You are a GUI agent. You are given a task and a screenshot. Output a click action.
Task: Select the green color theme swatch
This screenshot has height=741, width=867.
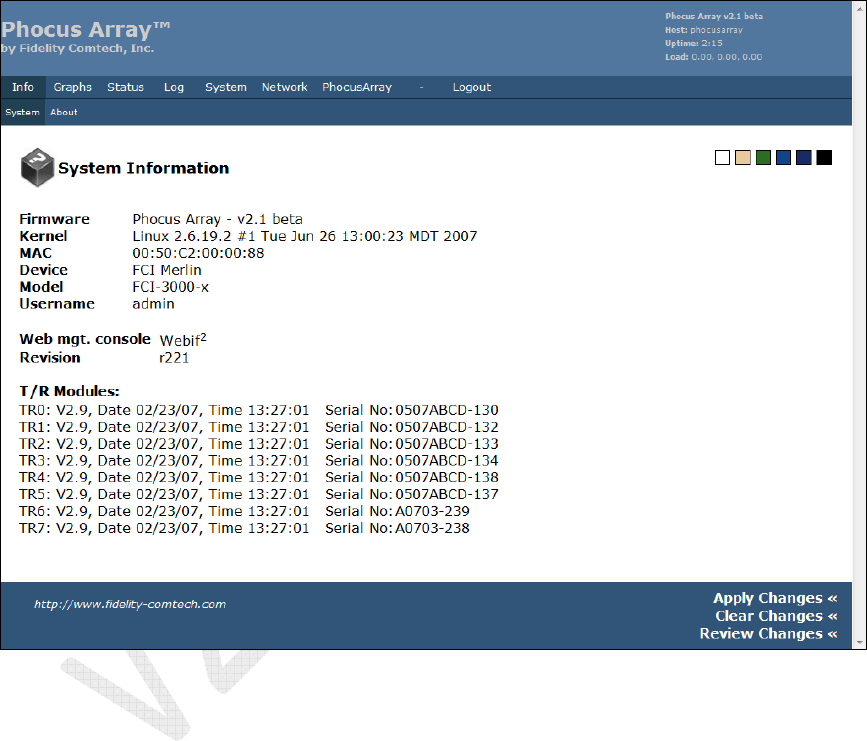763,158
